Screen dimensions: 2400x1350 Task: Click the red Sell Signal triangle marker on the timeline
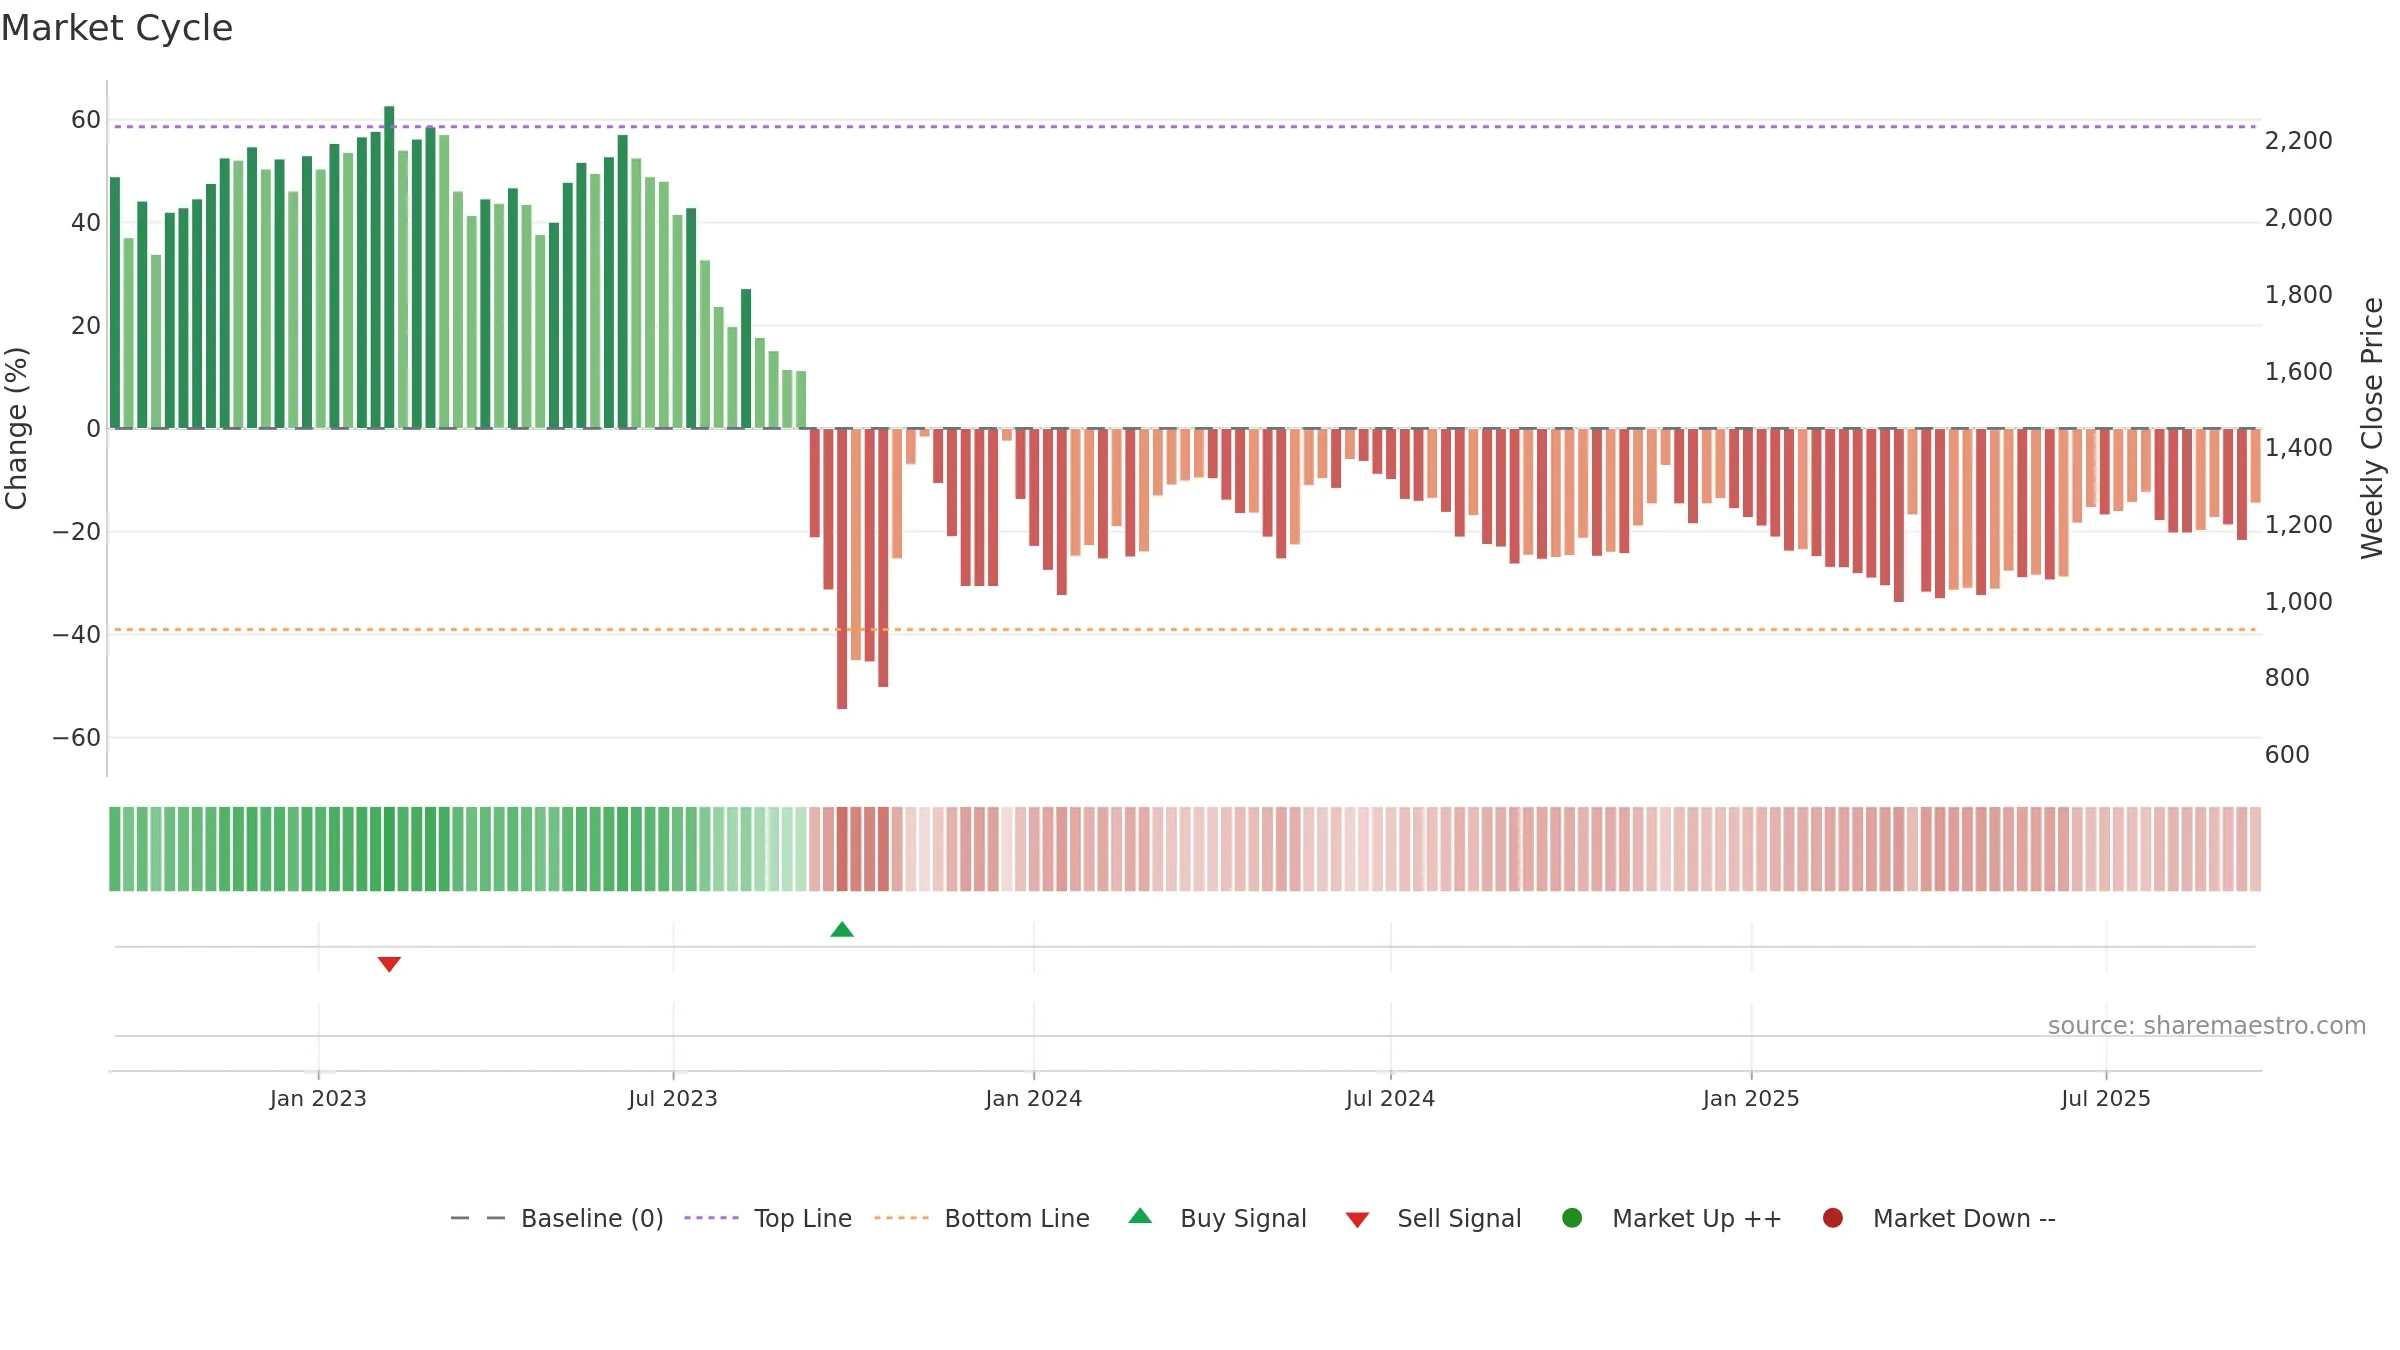[389, 964]
